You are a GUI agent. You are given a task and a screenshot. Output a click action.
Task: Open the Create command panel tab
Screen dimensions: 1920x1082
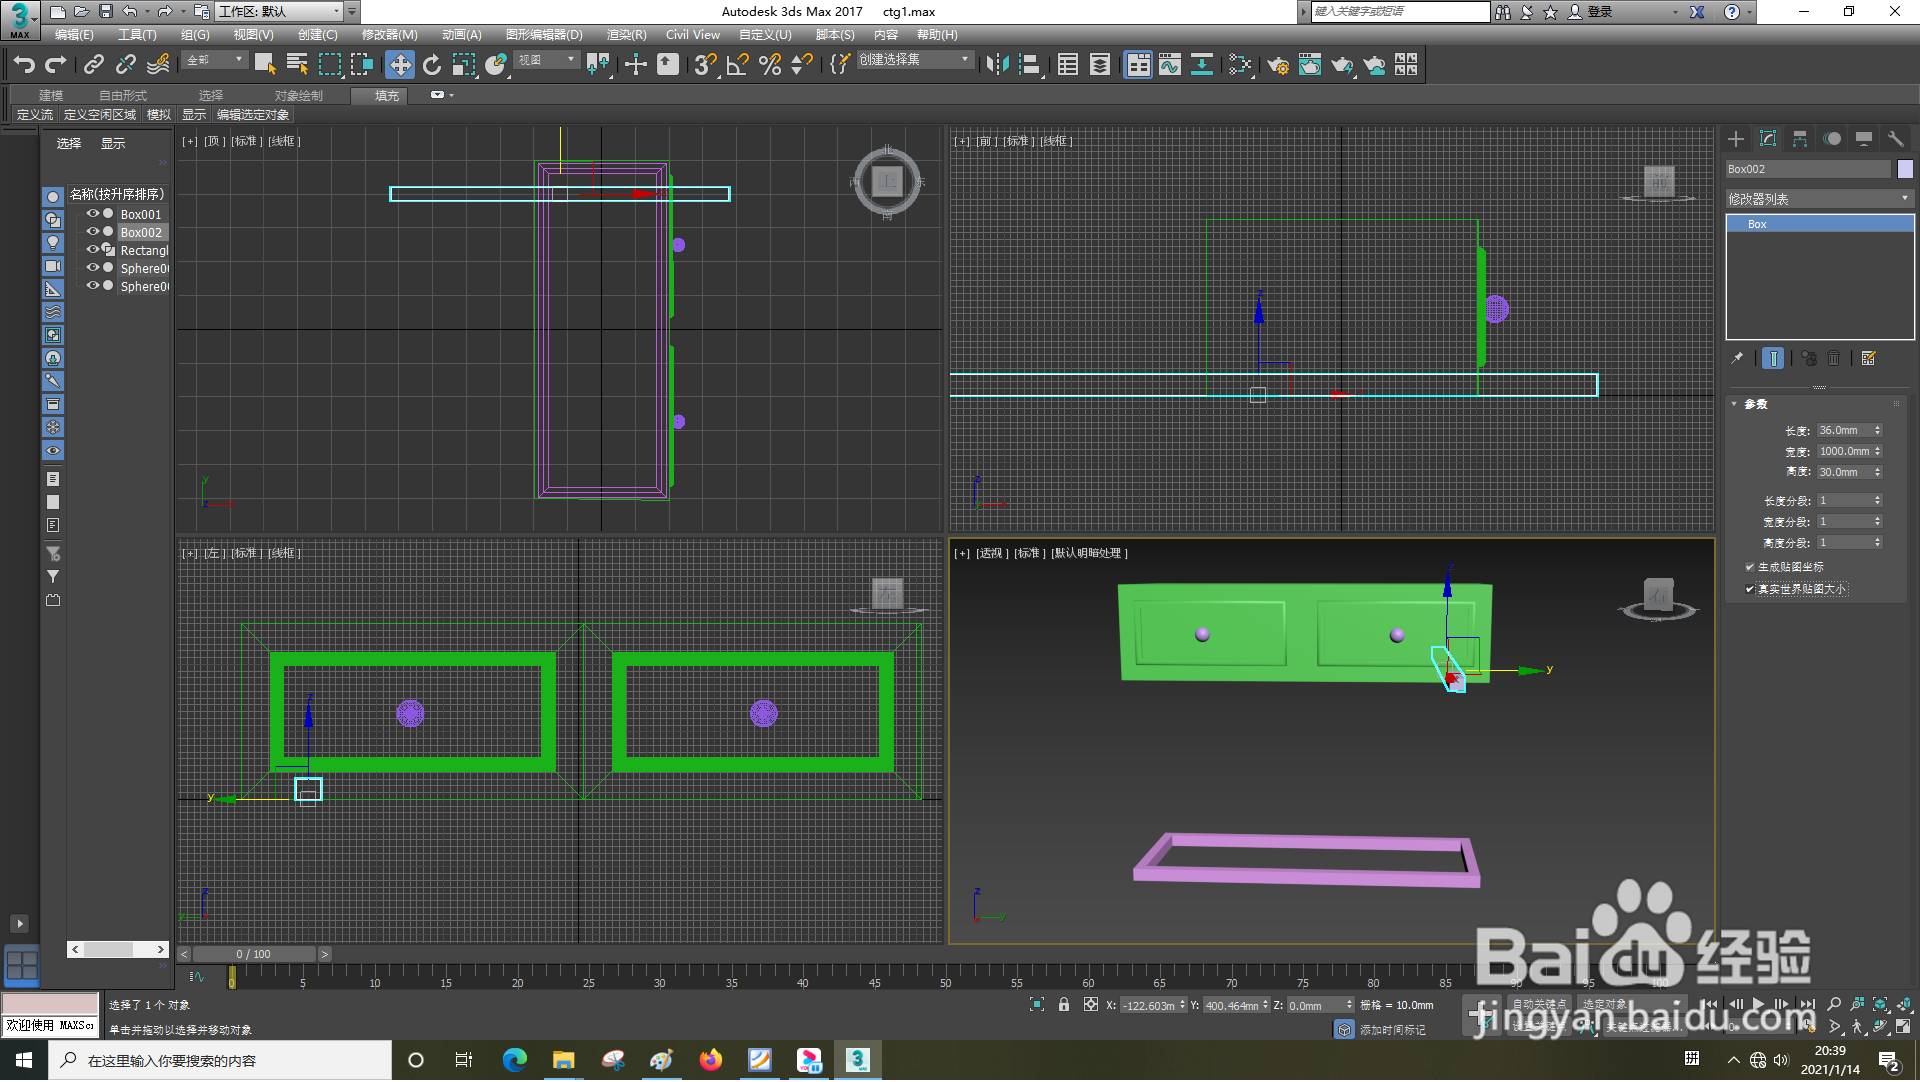pos(1736,139)
